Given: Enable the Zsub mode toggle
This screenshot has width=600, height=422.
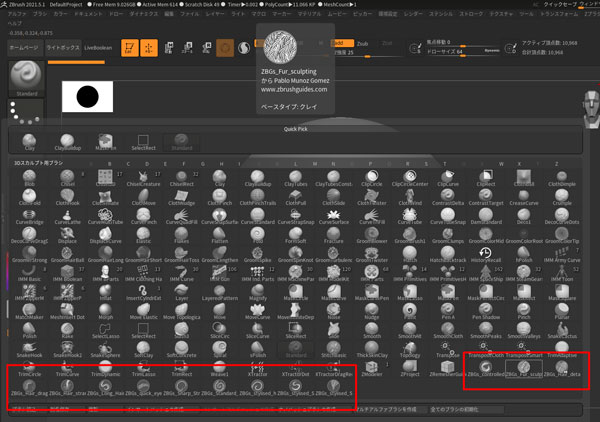Looking at the screenshot, I should (363, 44).
